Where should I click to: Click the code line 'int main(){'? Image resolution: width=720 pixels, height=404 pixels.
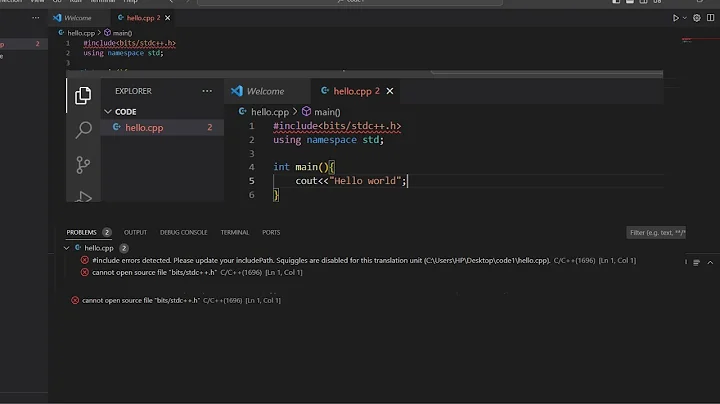pos(304,167)
